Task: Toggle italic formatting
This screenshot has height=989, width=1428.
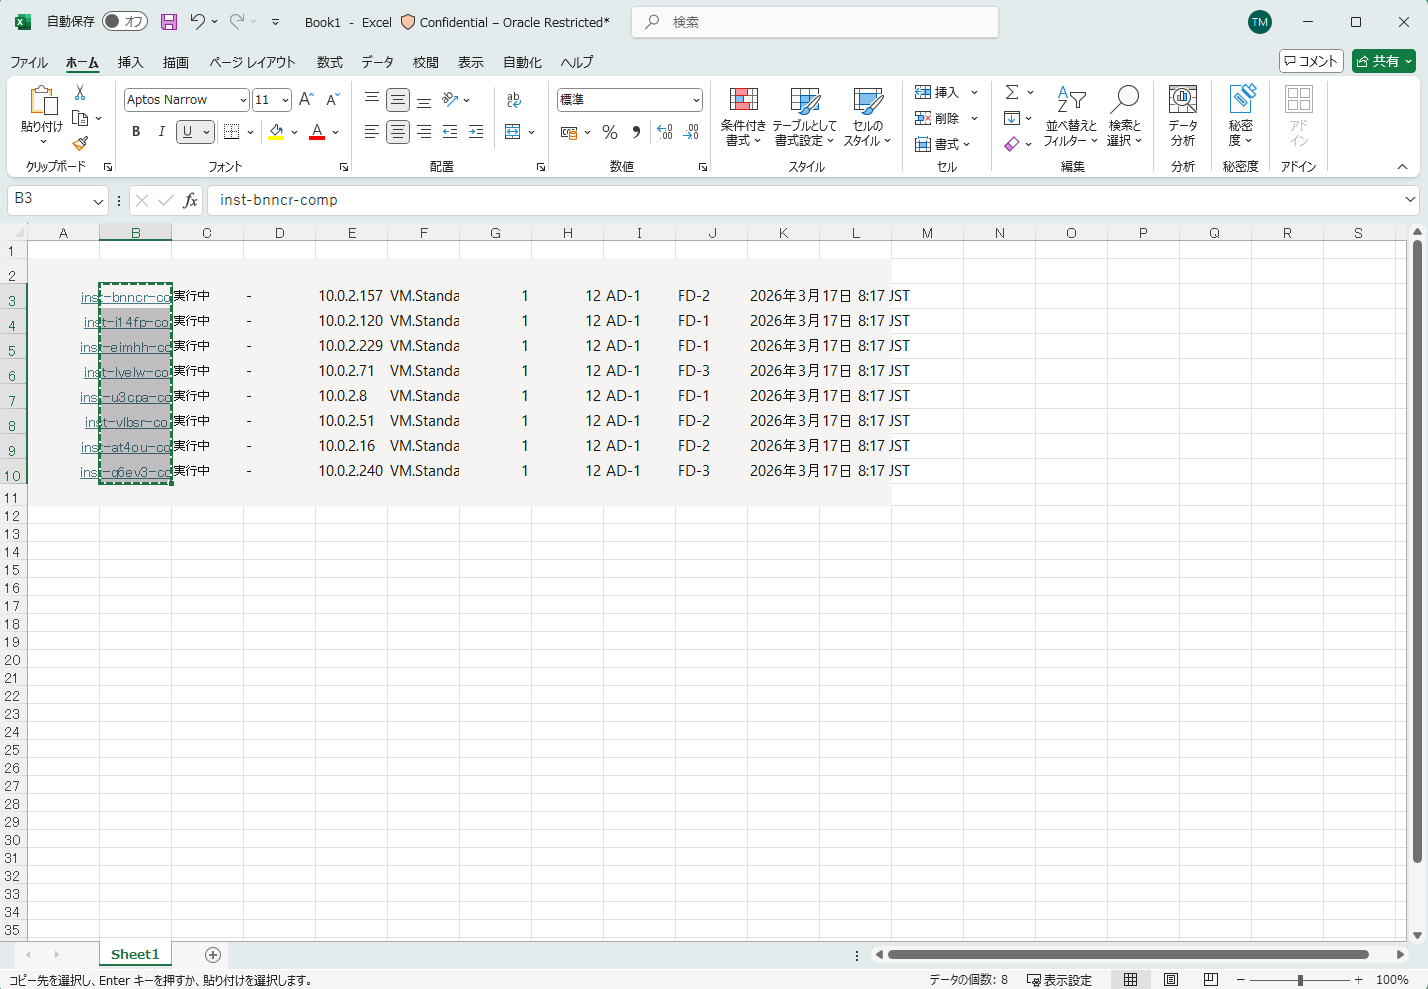Action: 161,132
